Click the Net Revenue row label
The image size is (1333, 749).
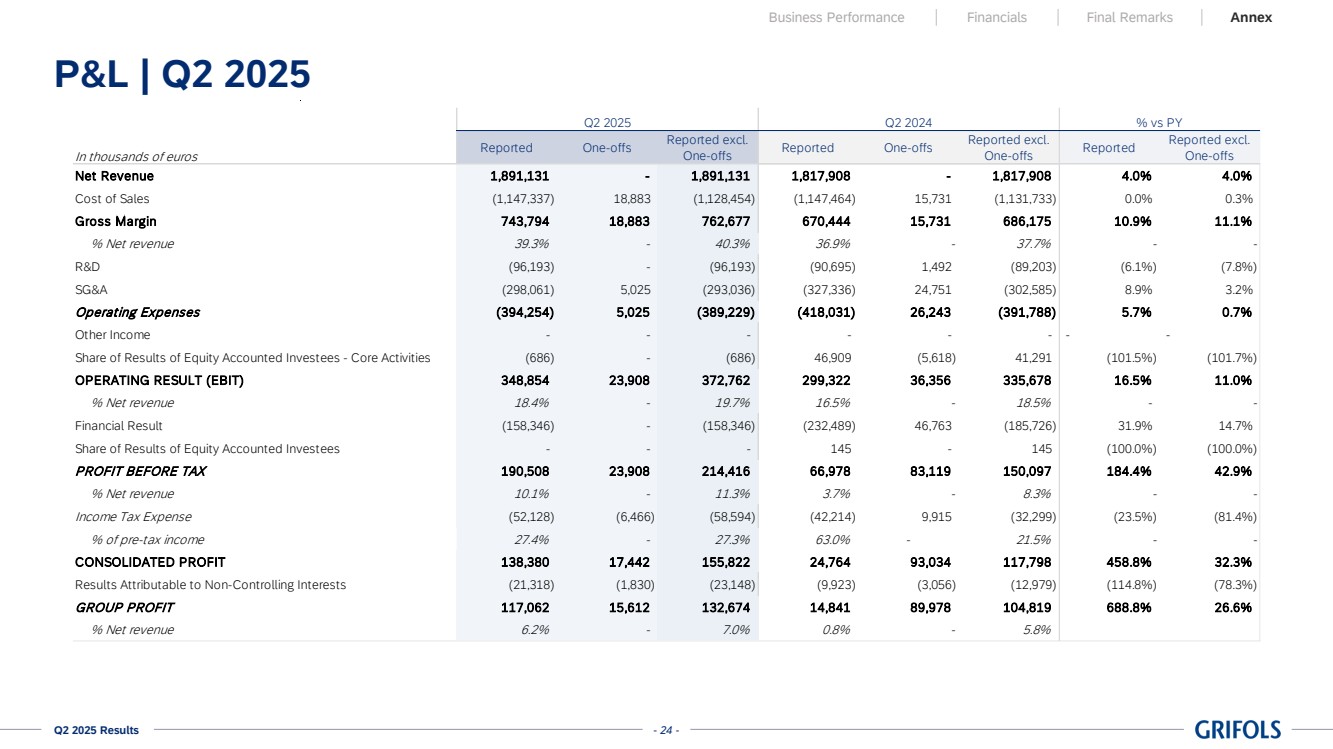click(114, 176)
